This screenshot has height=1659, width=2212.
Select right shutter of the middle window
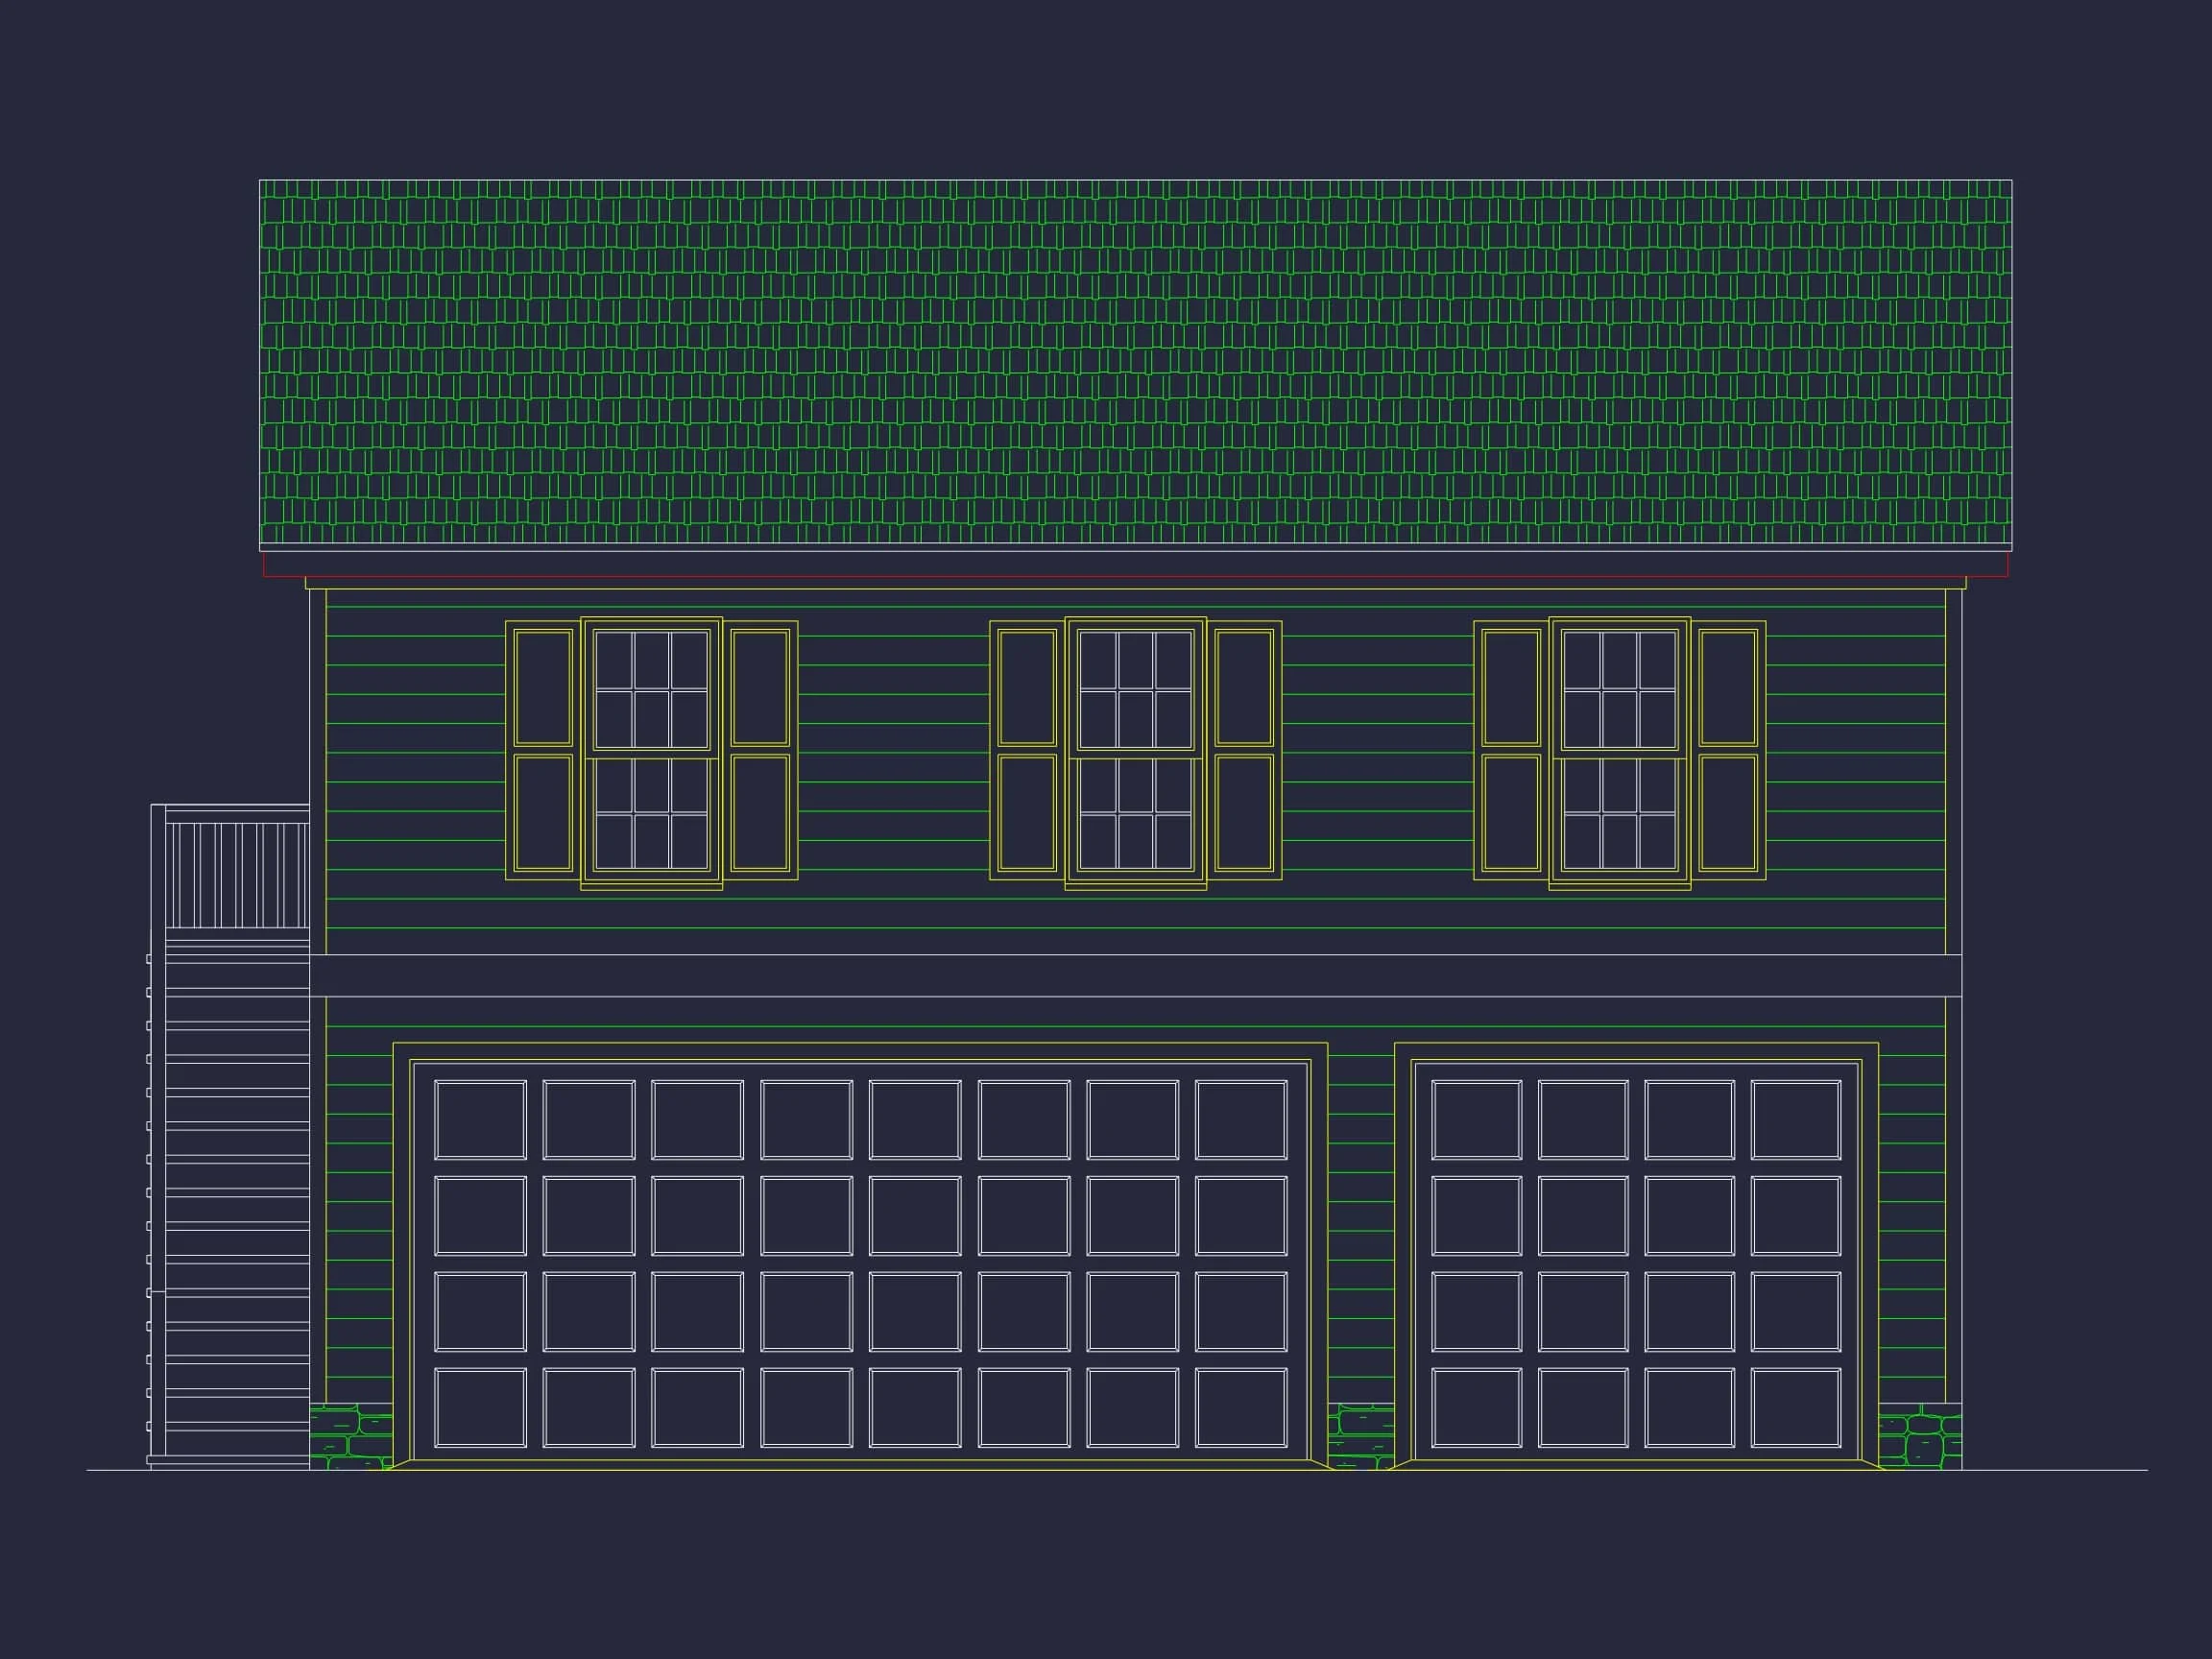[x=1244, y=750]
